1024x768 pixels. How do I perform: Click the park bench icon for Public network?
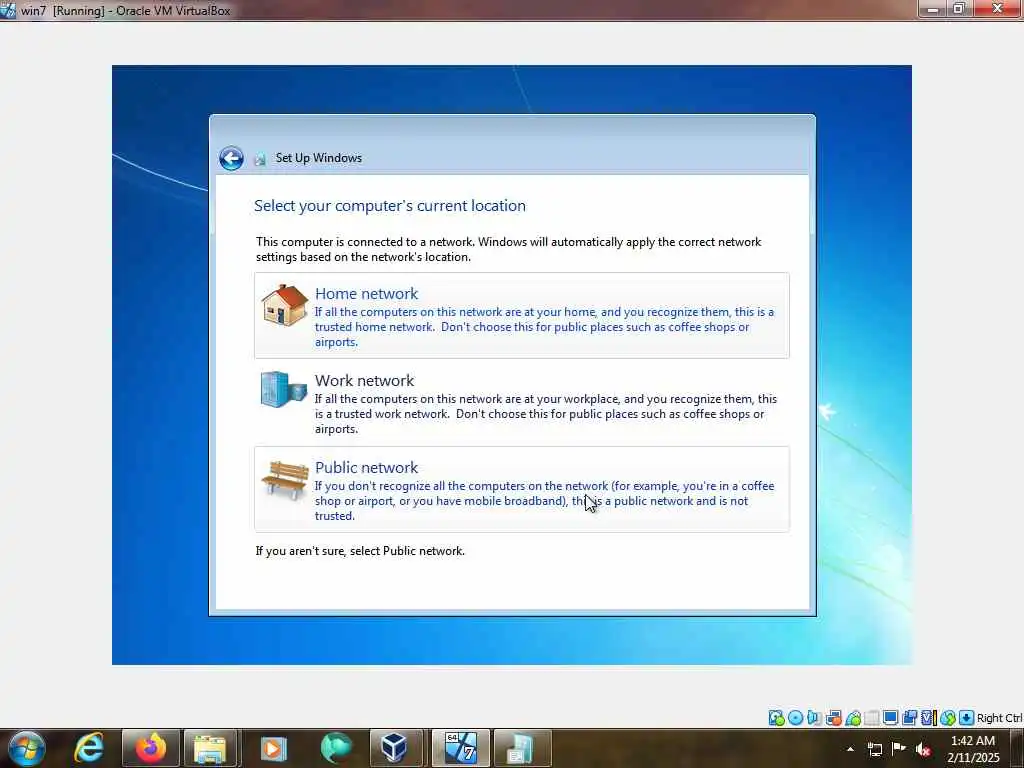[x=285, y=480]
